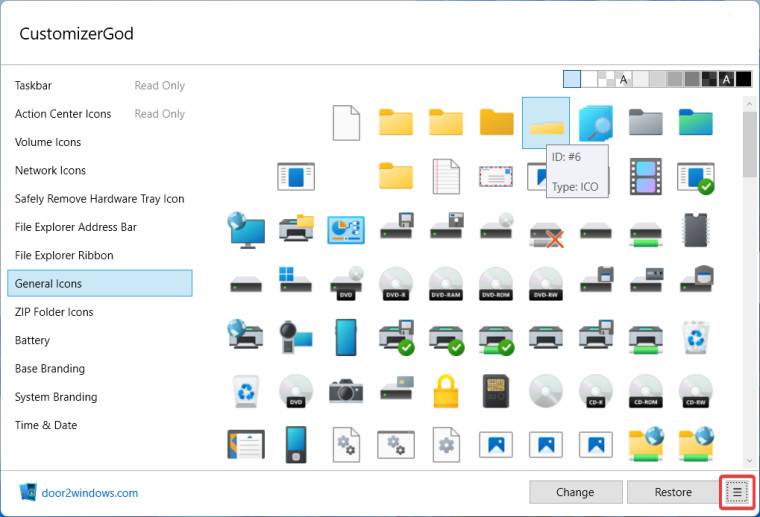Choose the light blue background swatch
Screen dimensions: 760x517
572,79
